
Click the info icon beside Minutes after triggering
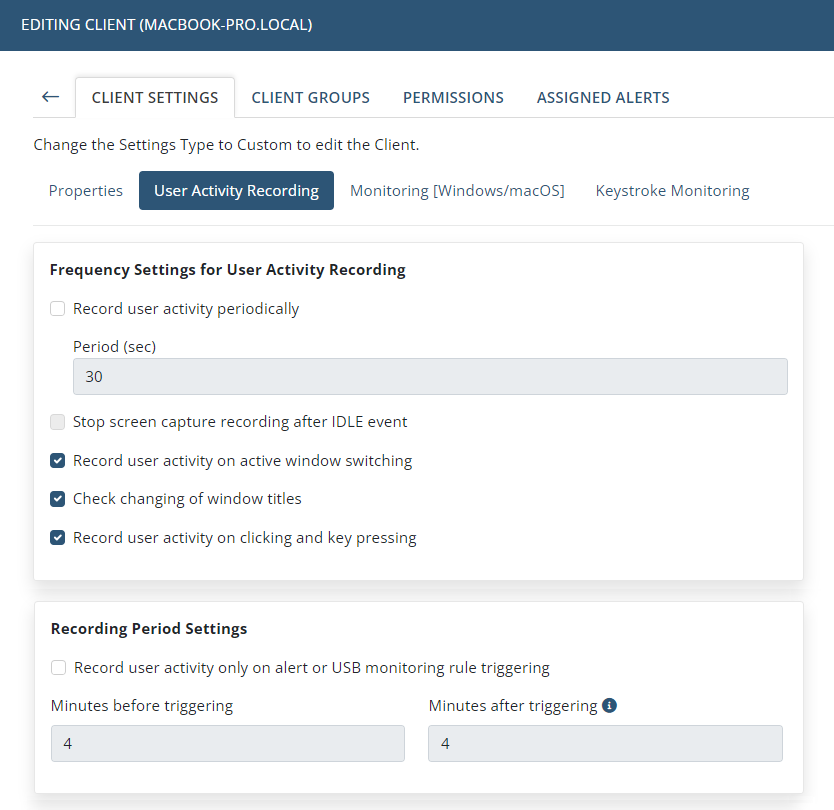tap(609, 705)
